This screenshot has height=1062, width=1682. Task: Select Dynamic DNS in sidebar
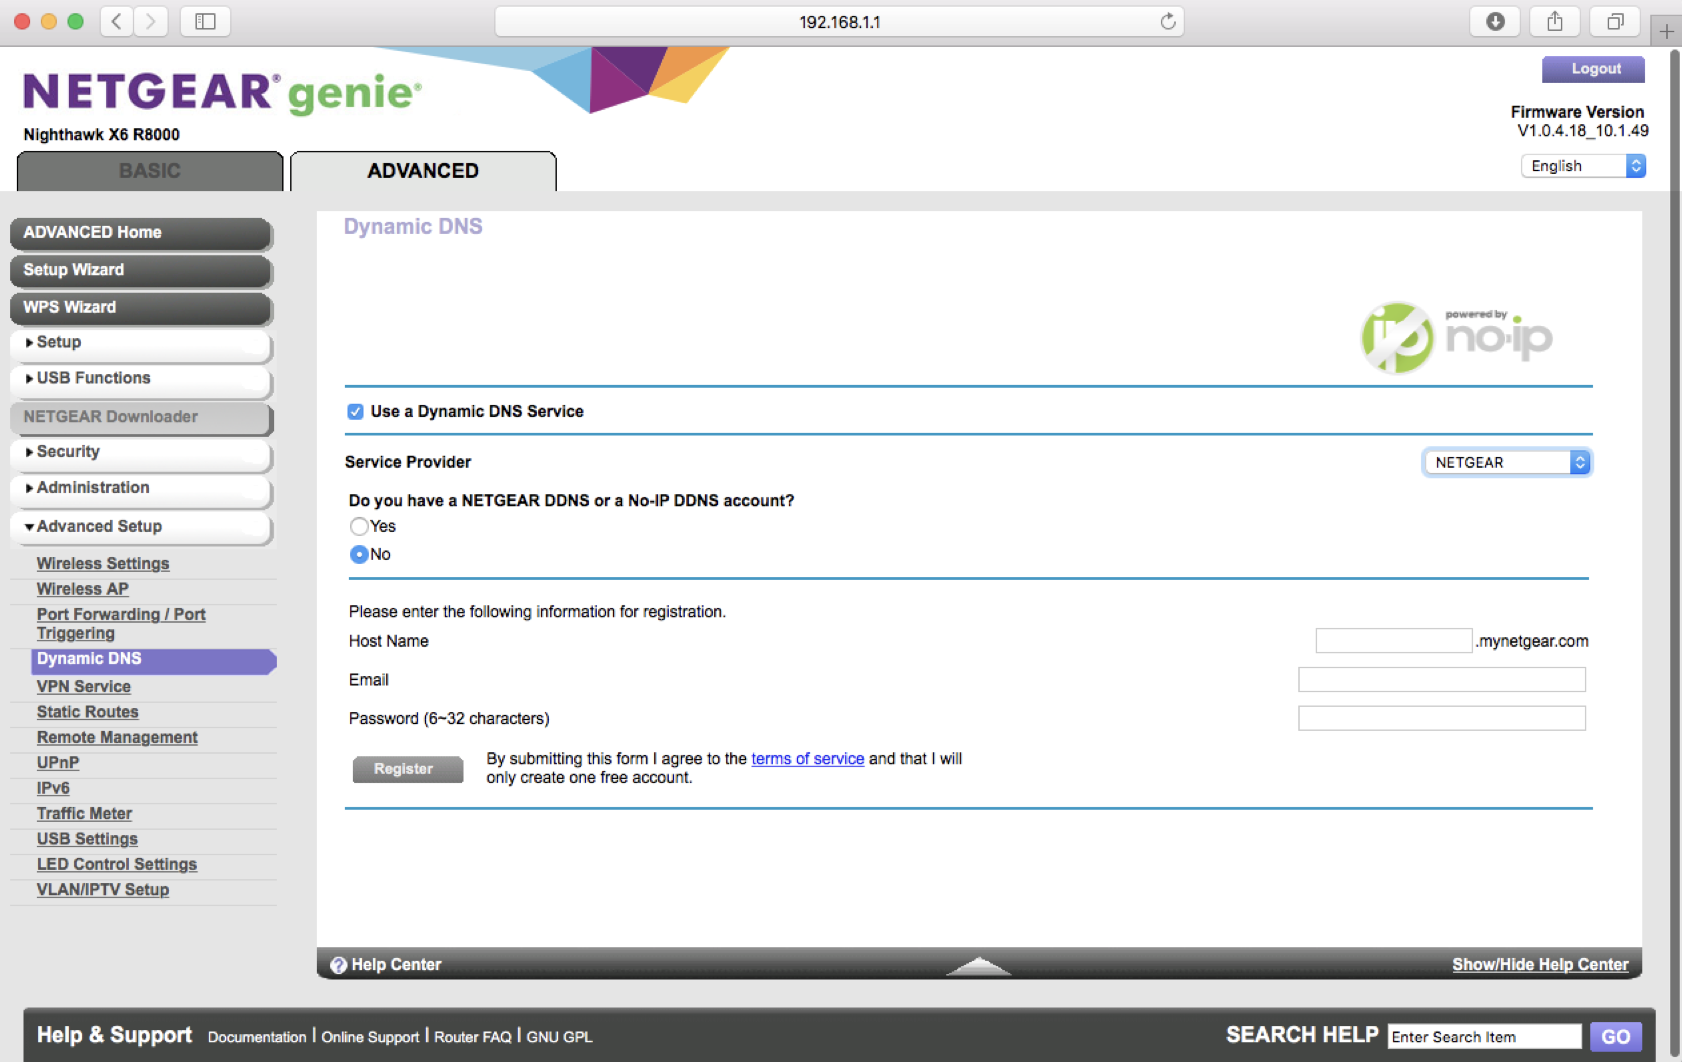(154, 660)
